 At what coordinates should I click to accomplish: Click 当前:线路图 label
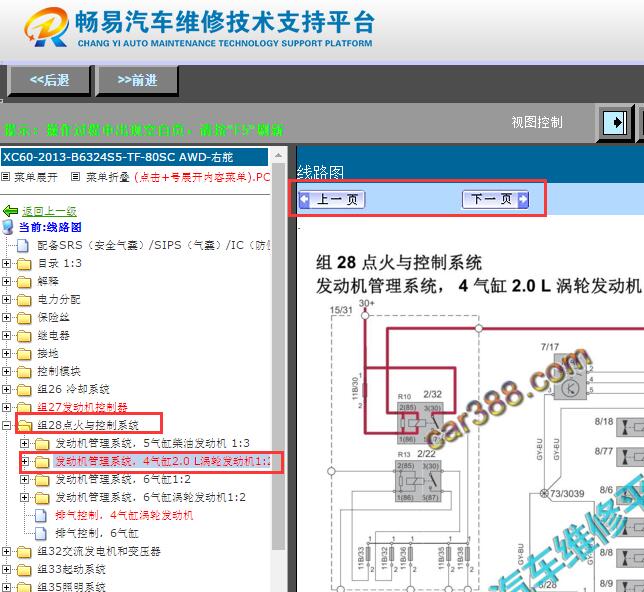pos(50,227)
